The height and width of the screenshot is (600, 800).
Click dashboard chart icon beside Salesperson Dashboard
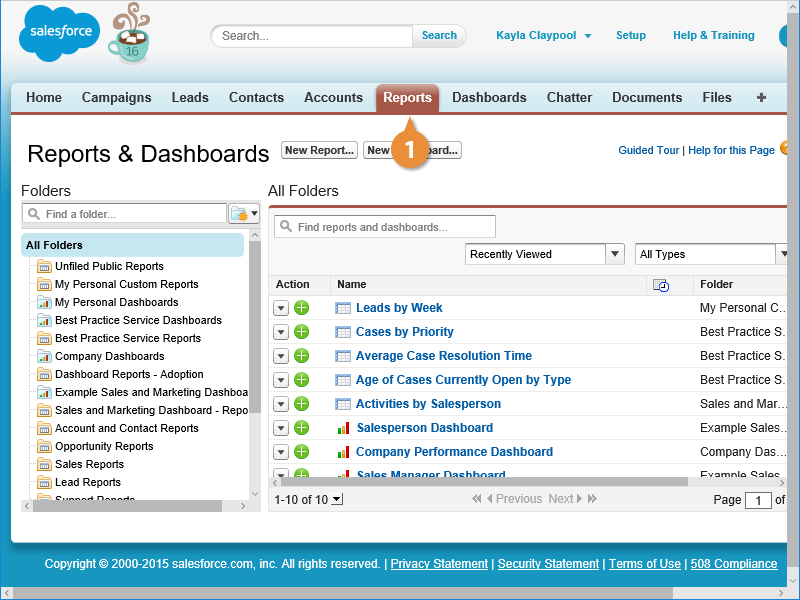343,428
